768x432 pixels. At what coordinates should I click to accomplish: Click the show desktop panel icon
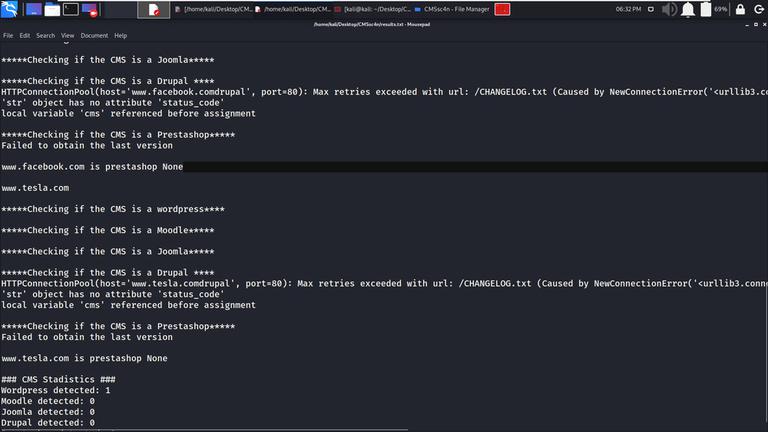tap(34, 9)
